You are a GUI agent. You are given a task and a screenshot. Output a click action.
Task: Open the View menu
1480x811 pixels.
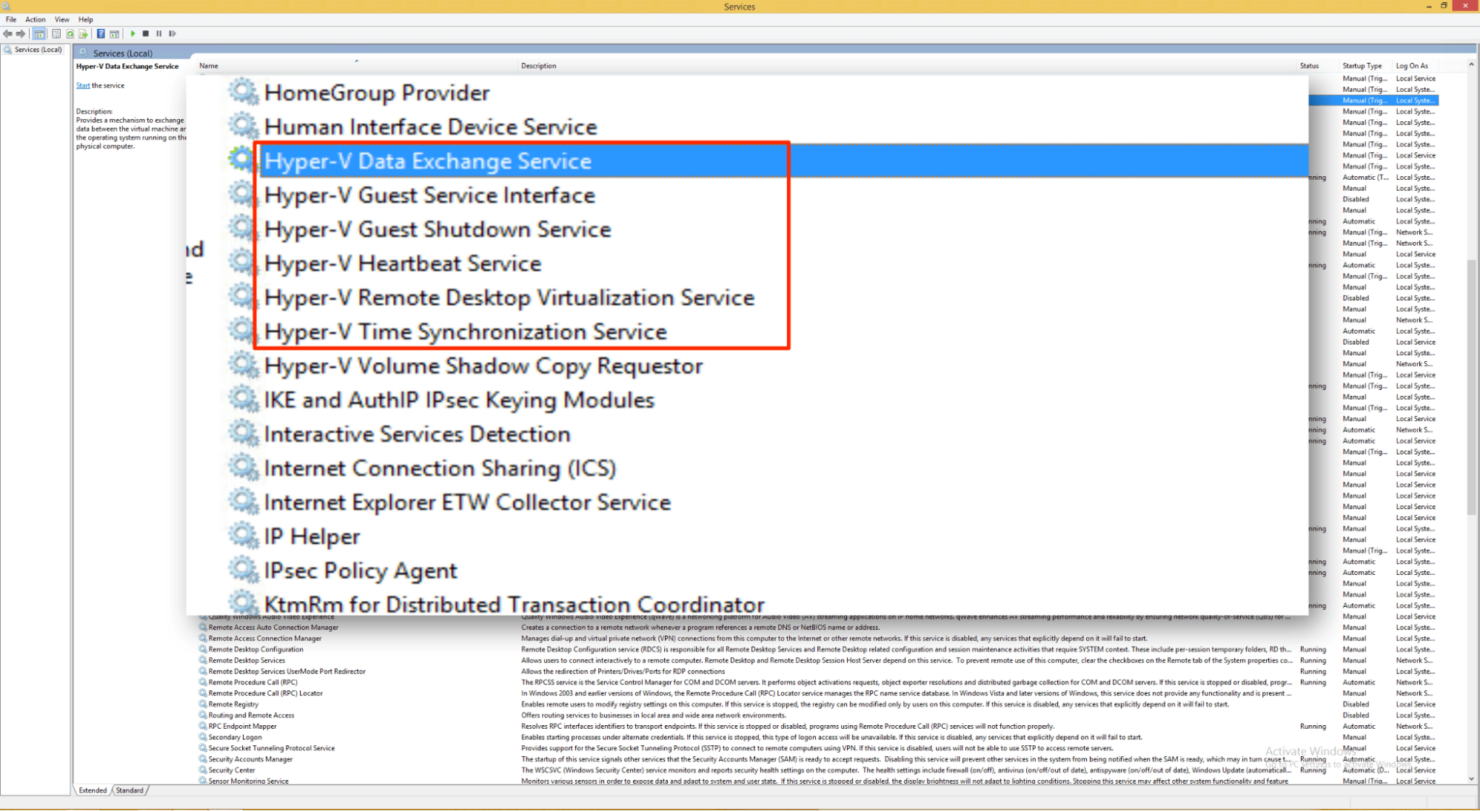click(61, 18)
